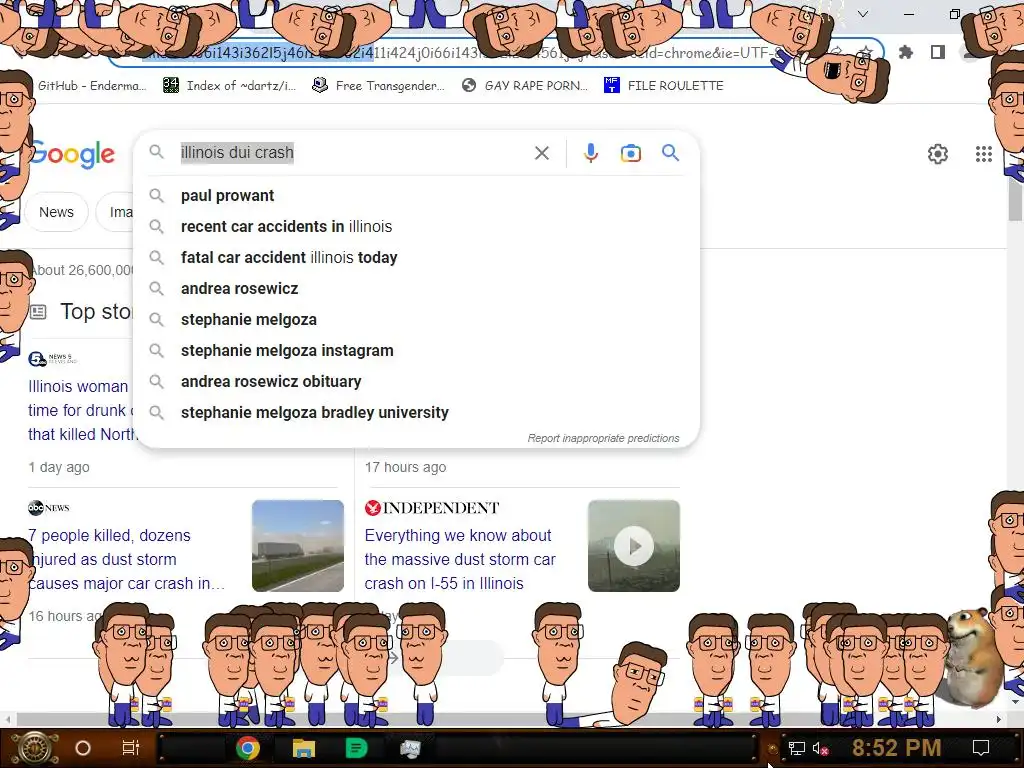Open Google quick settings gear
This screenshot has width=1024, height=768.
(938, 154)
